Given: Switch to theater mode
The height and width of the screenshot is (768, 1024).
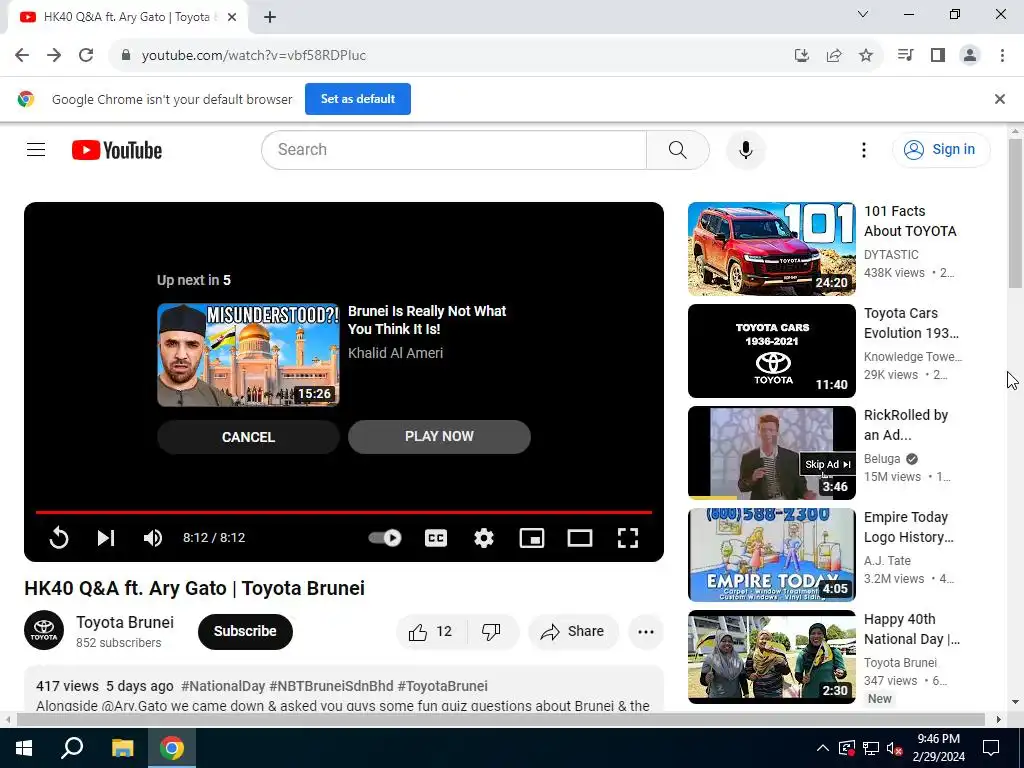Looking at the screenshot, I should pos(579,537).
